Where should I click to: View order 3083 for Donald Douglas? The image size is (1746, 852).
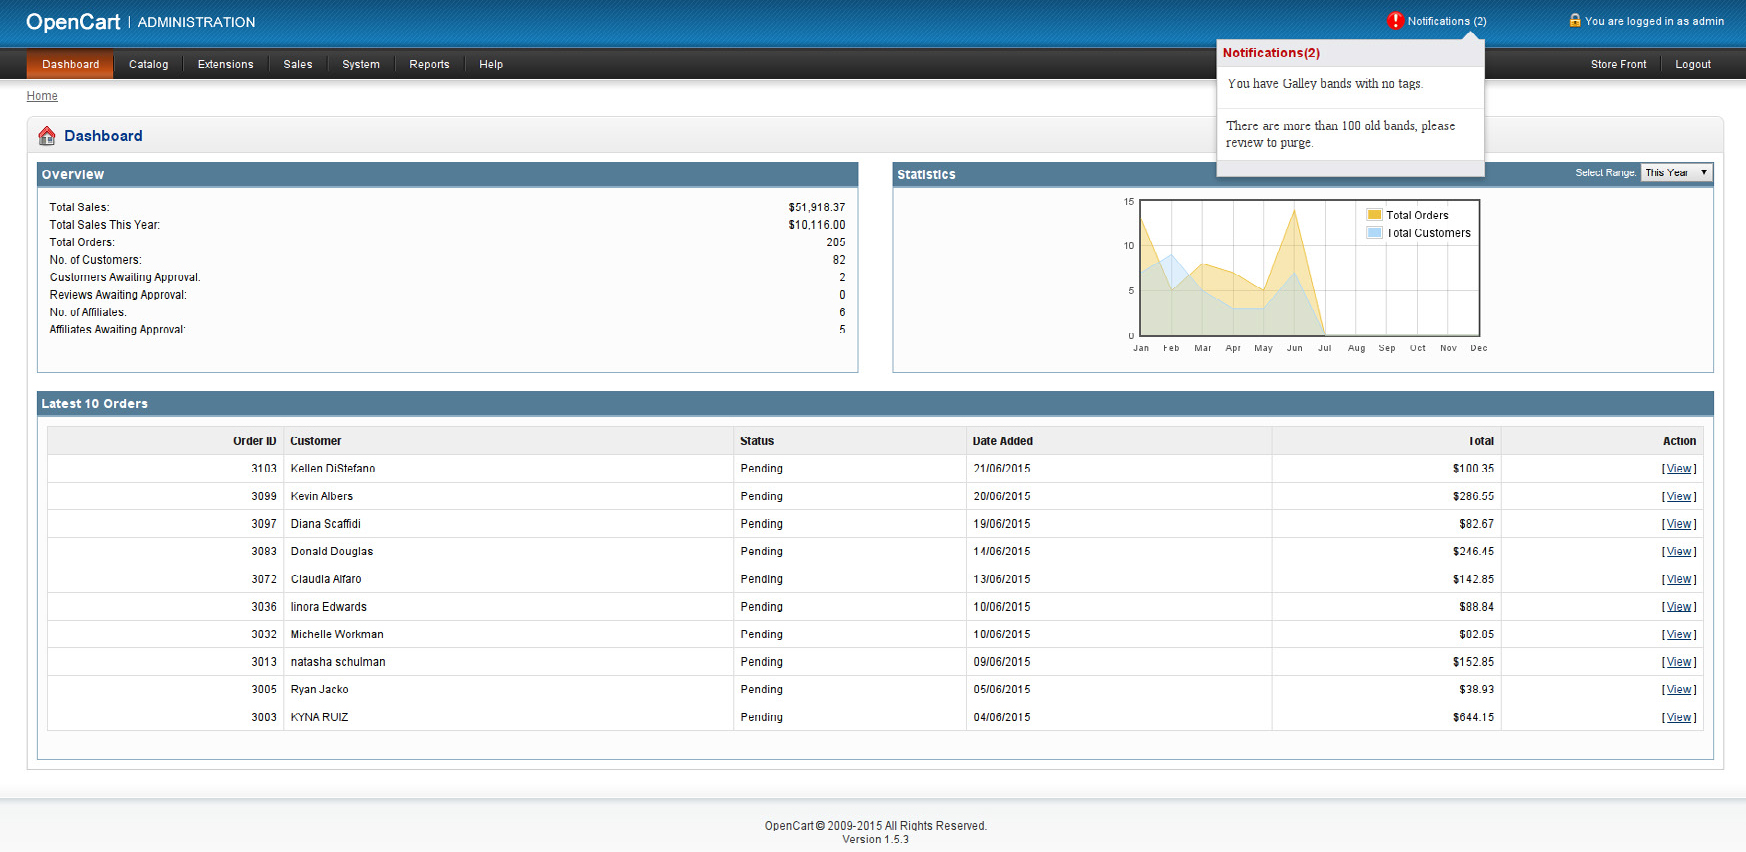coord(1679,552)
